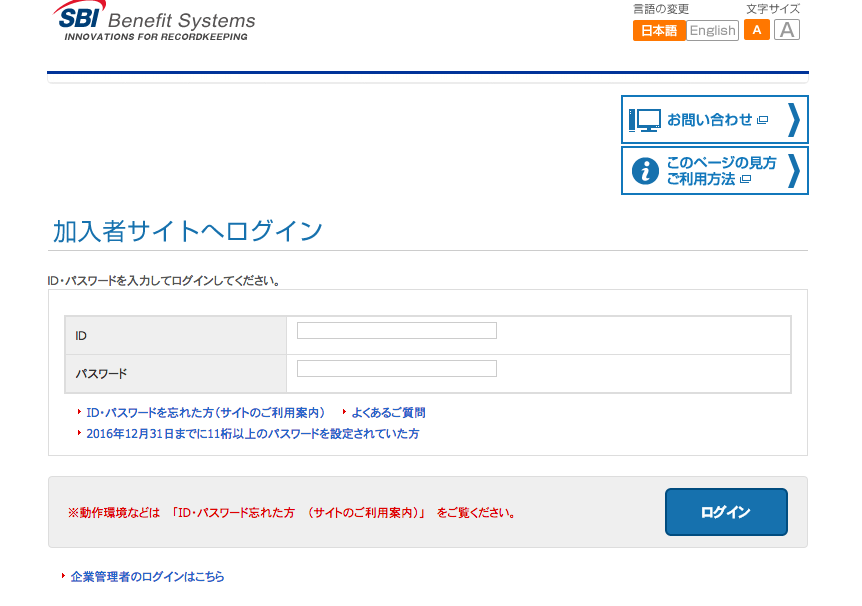The image size is (862, 606).
Task: Click the external window icon next to お問い合わせ
Action: point(764,119)
